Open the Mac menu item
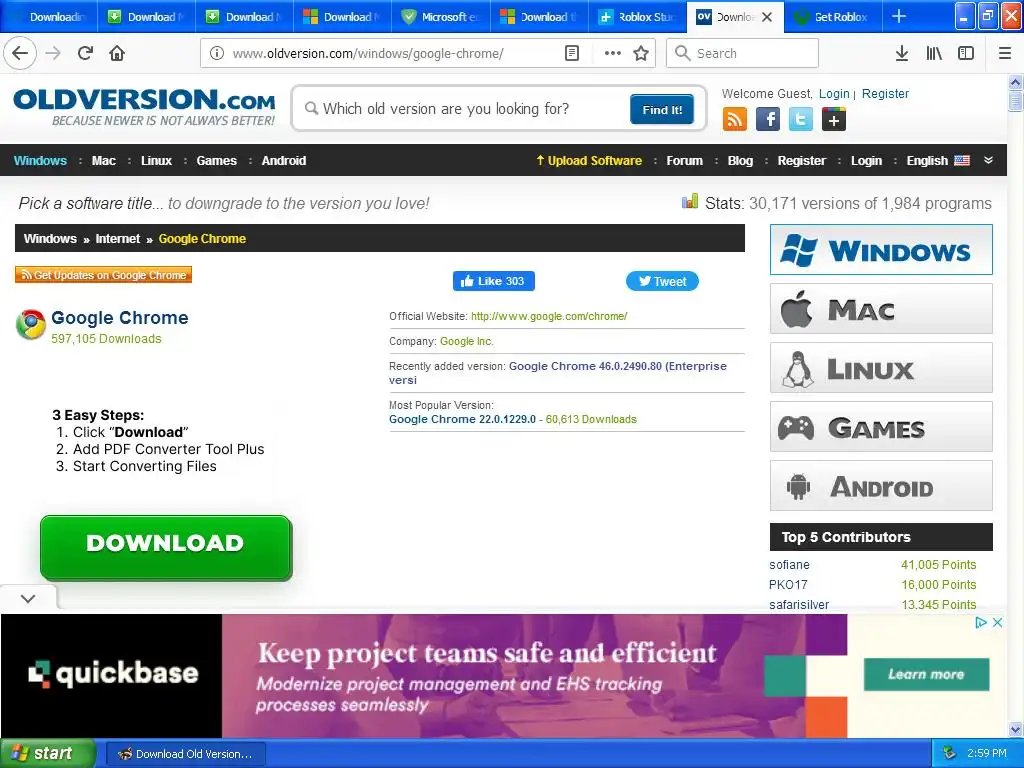This screenshot has width=1024, height=768. [x=104, y=161]
